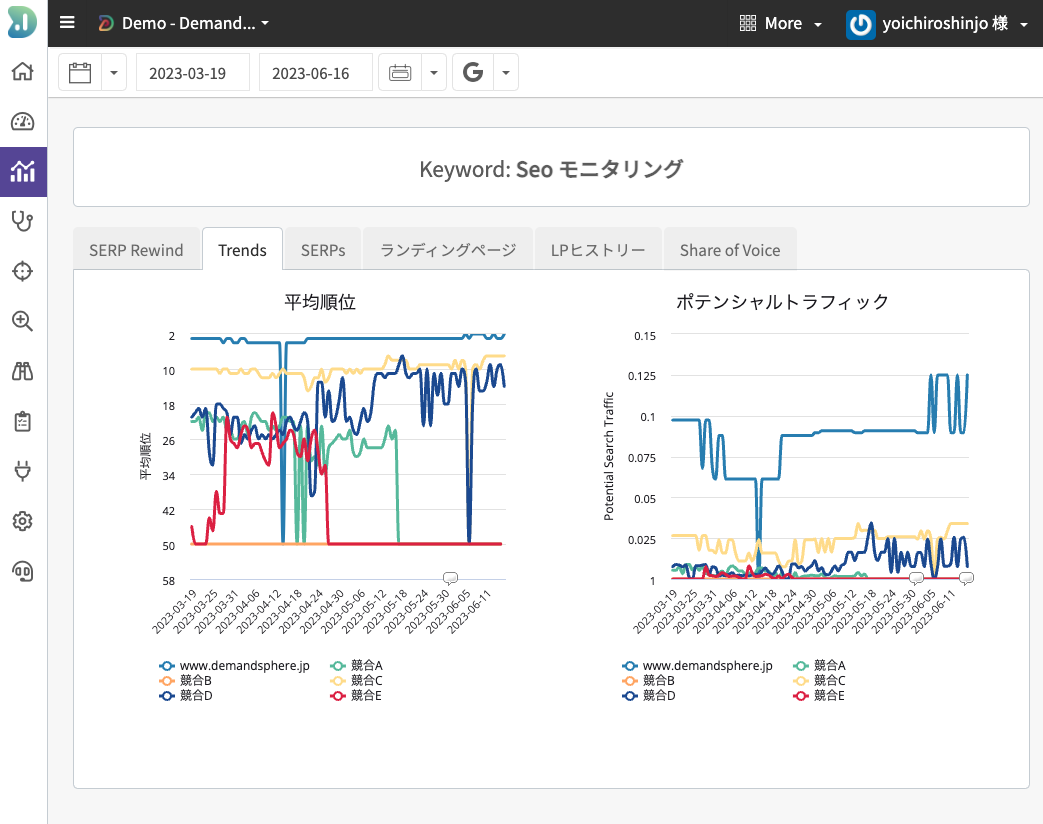Image resolution: width=1043 pixels, height=824 pixels.
Task: Open the yoichiroshinjo user dropdown
Action: pos(937,24)
